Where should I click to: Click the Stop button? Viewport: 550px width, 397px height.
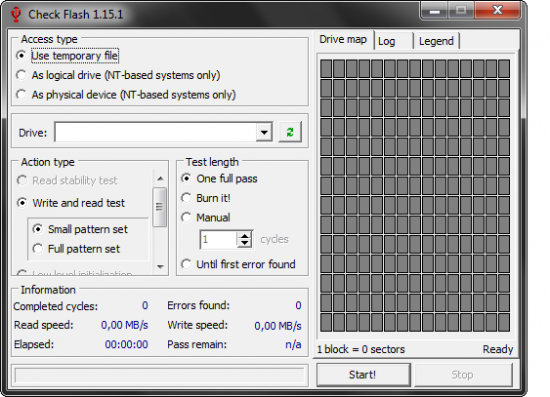coord(463,375)
